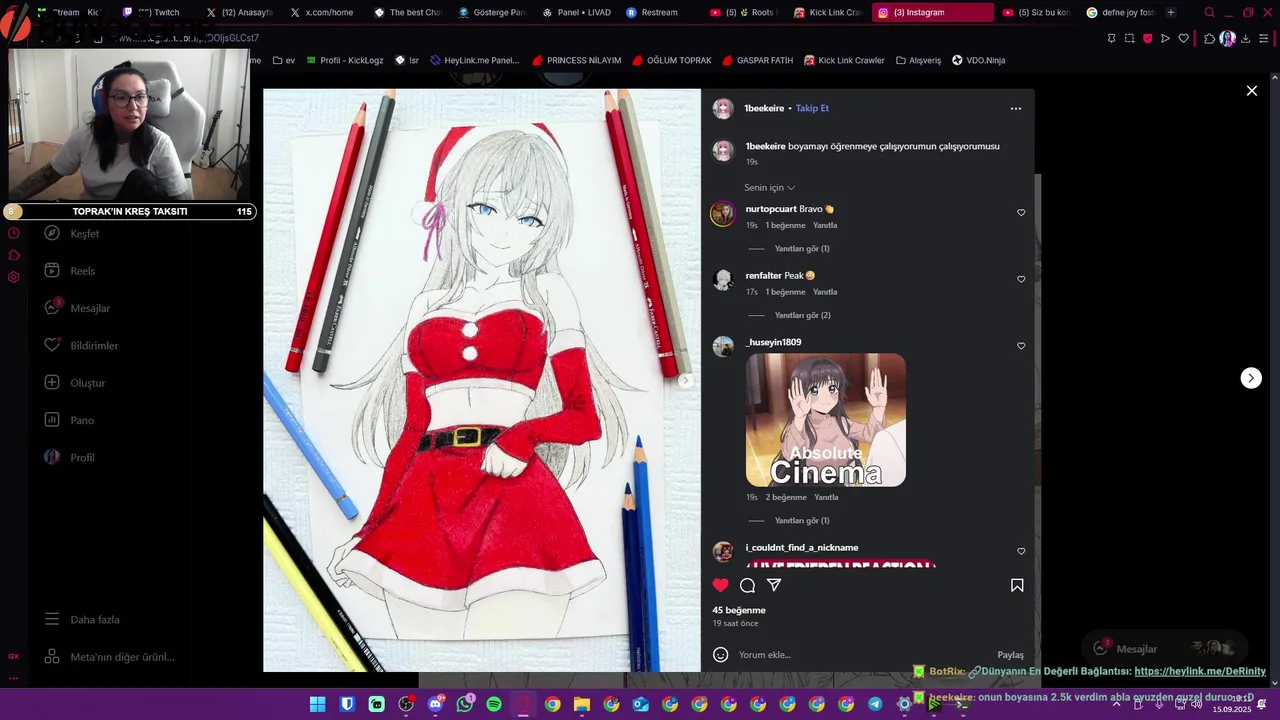
Task: Open the 'Profil - KickLogz' bookmark
Action: (x=343, y=60)
